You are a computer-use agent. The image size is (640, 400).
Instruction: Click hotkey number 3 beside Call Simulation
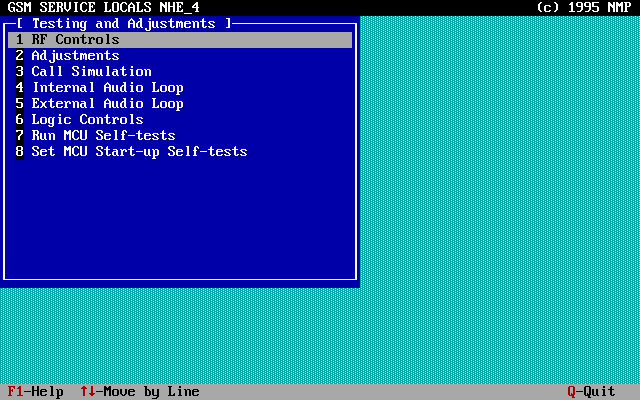pyautogui.click(x=19, y=72)
